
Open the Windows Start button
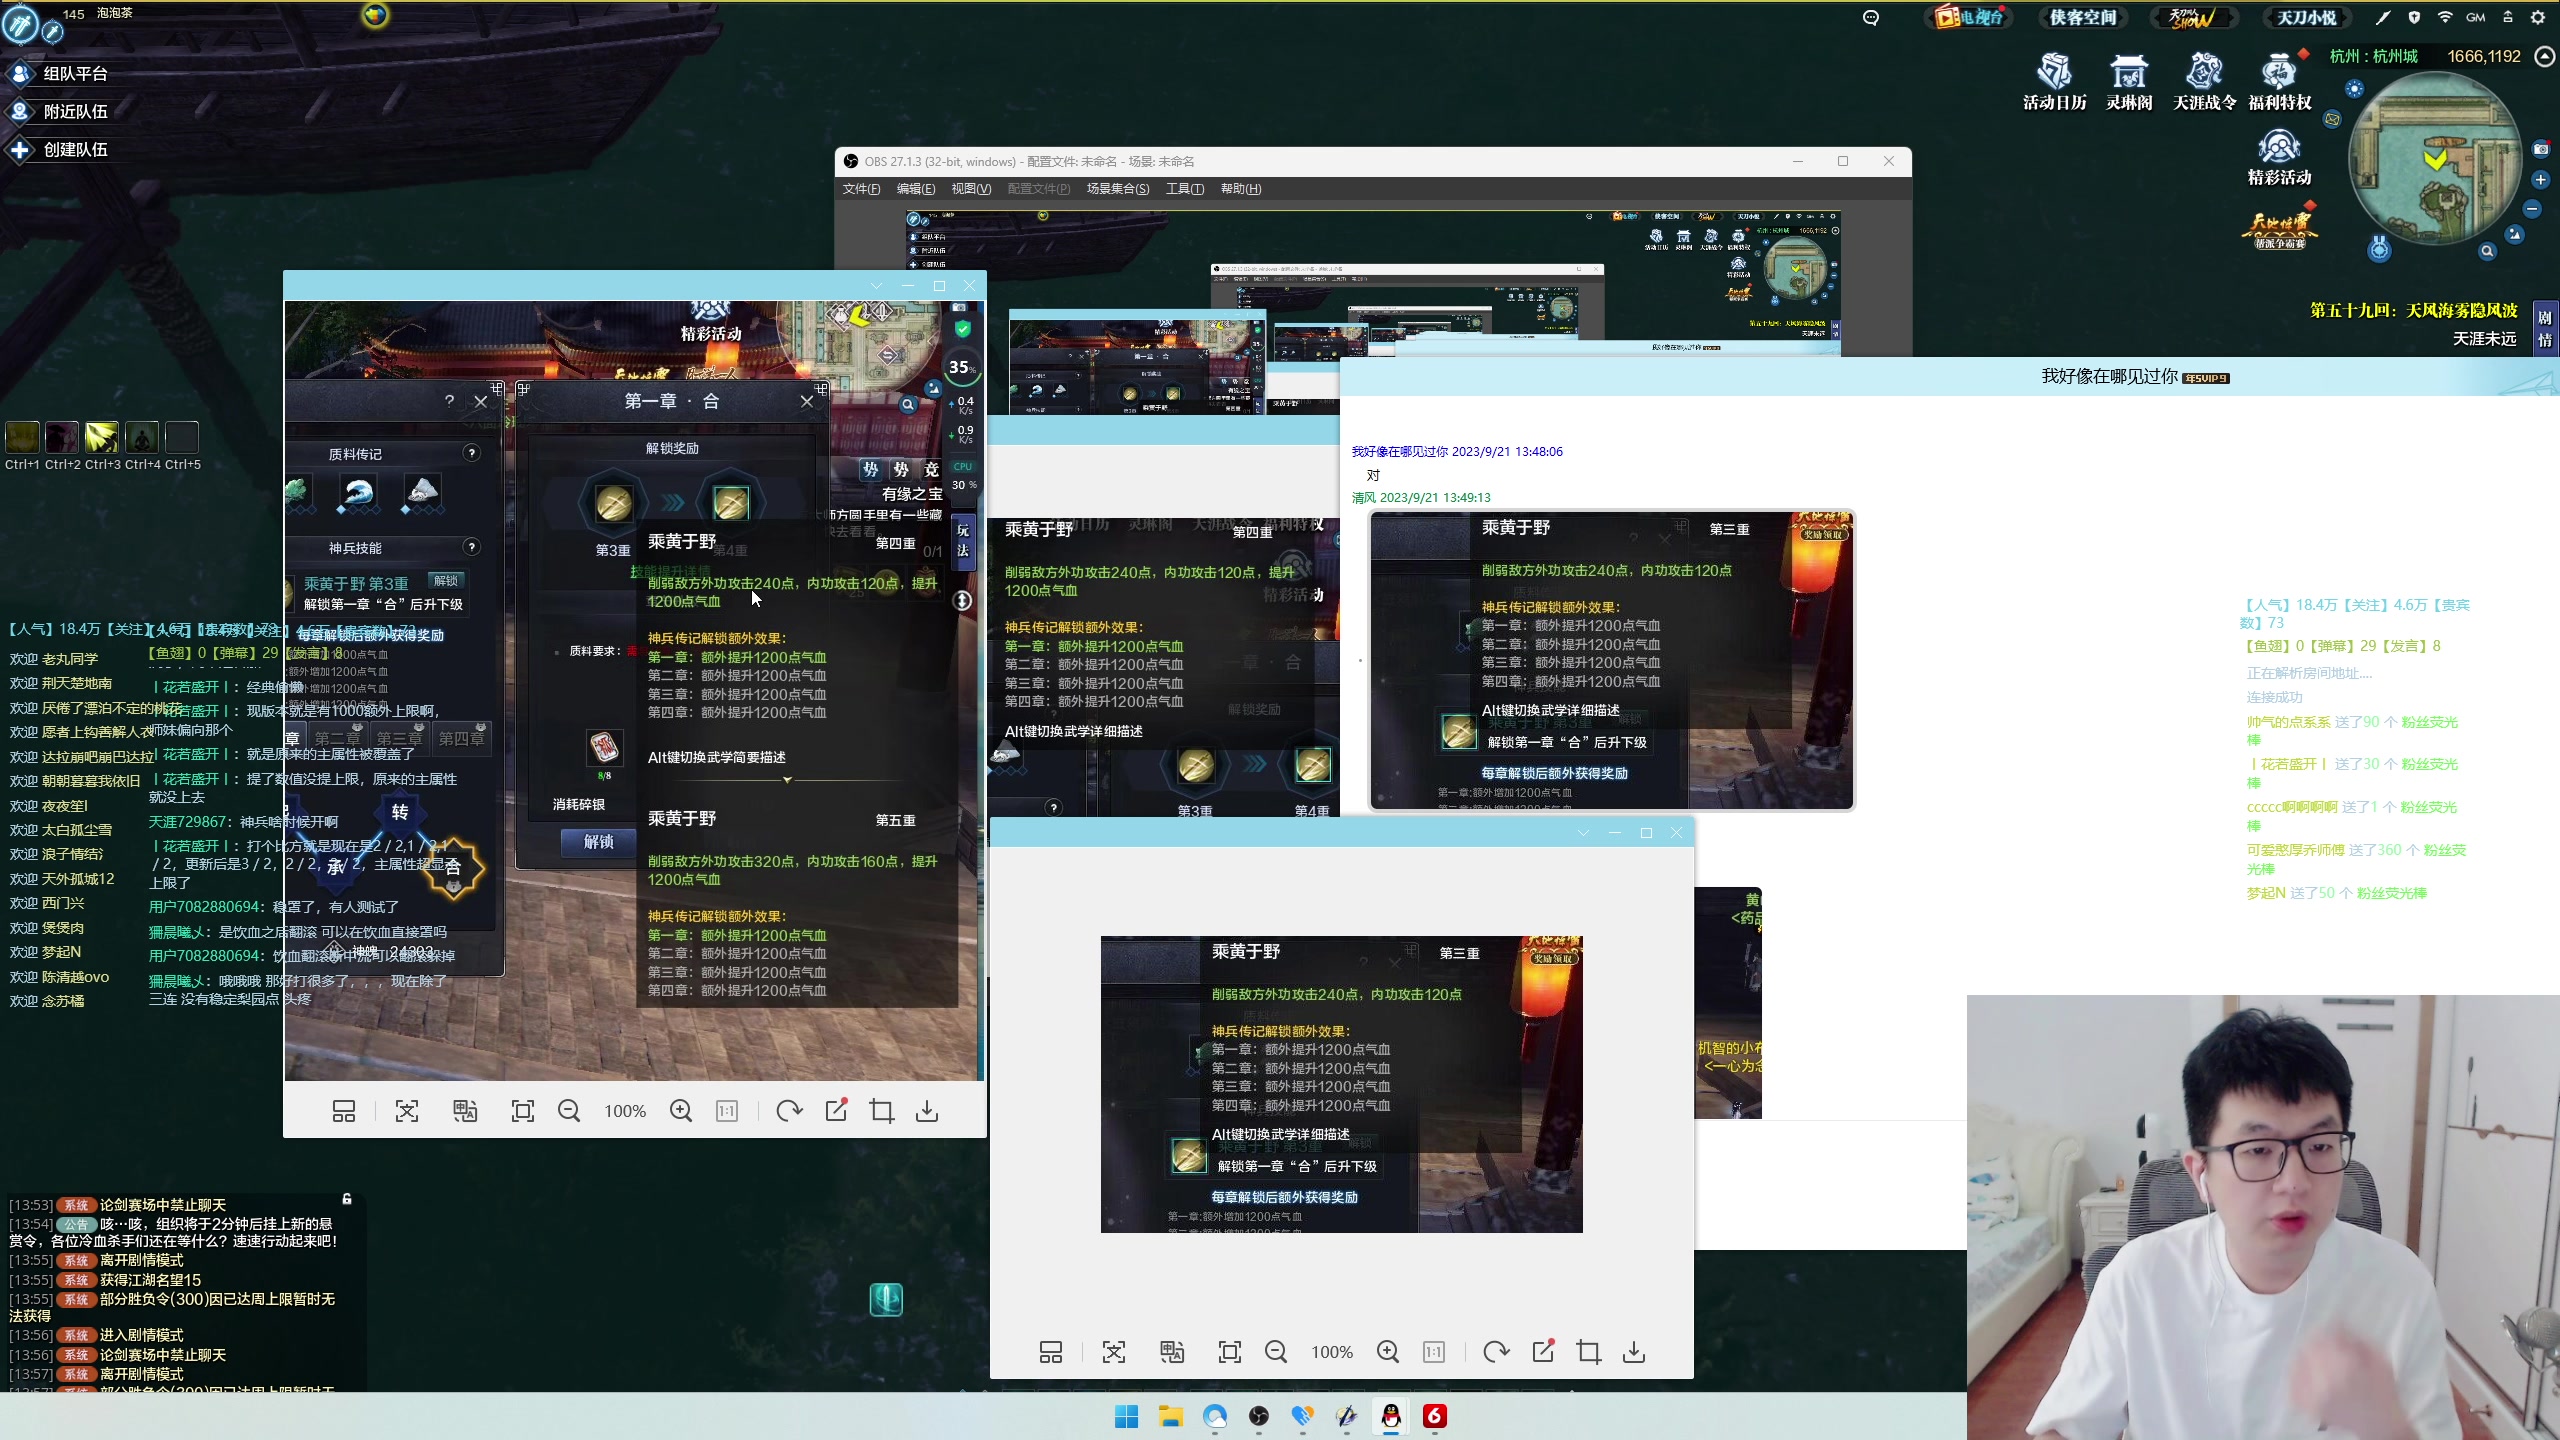pyautogui.click(x=1127, y=1416)
